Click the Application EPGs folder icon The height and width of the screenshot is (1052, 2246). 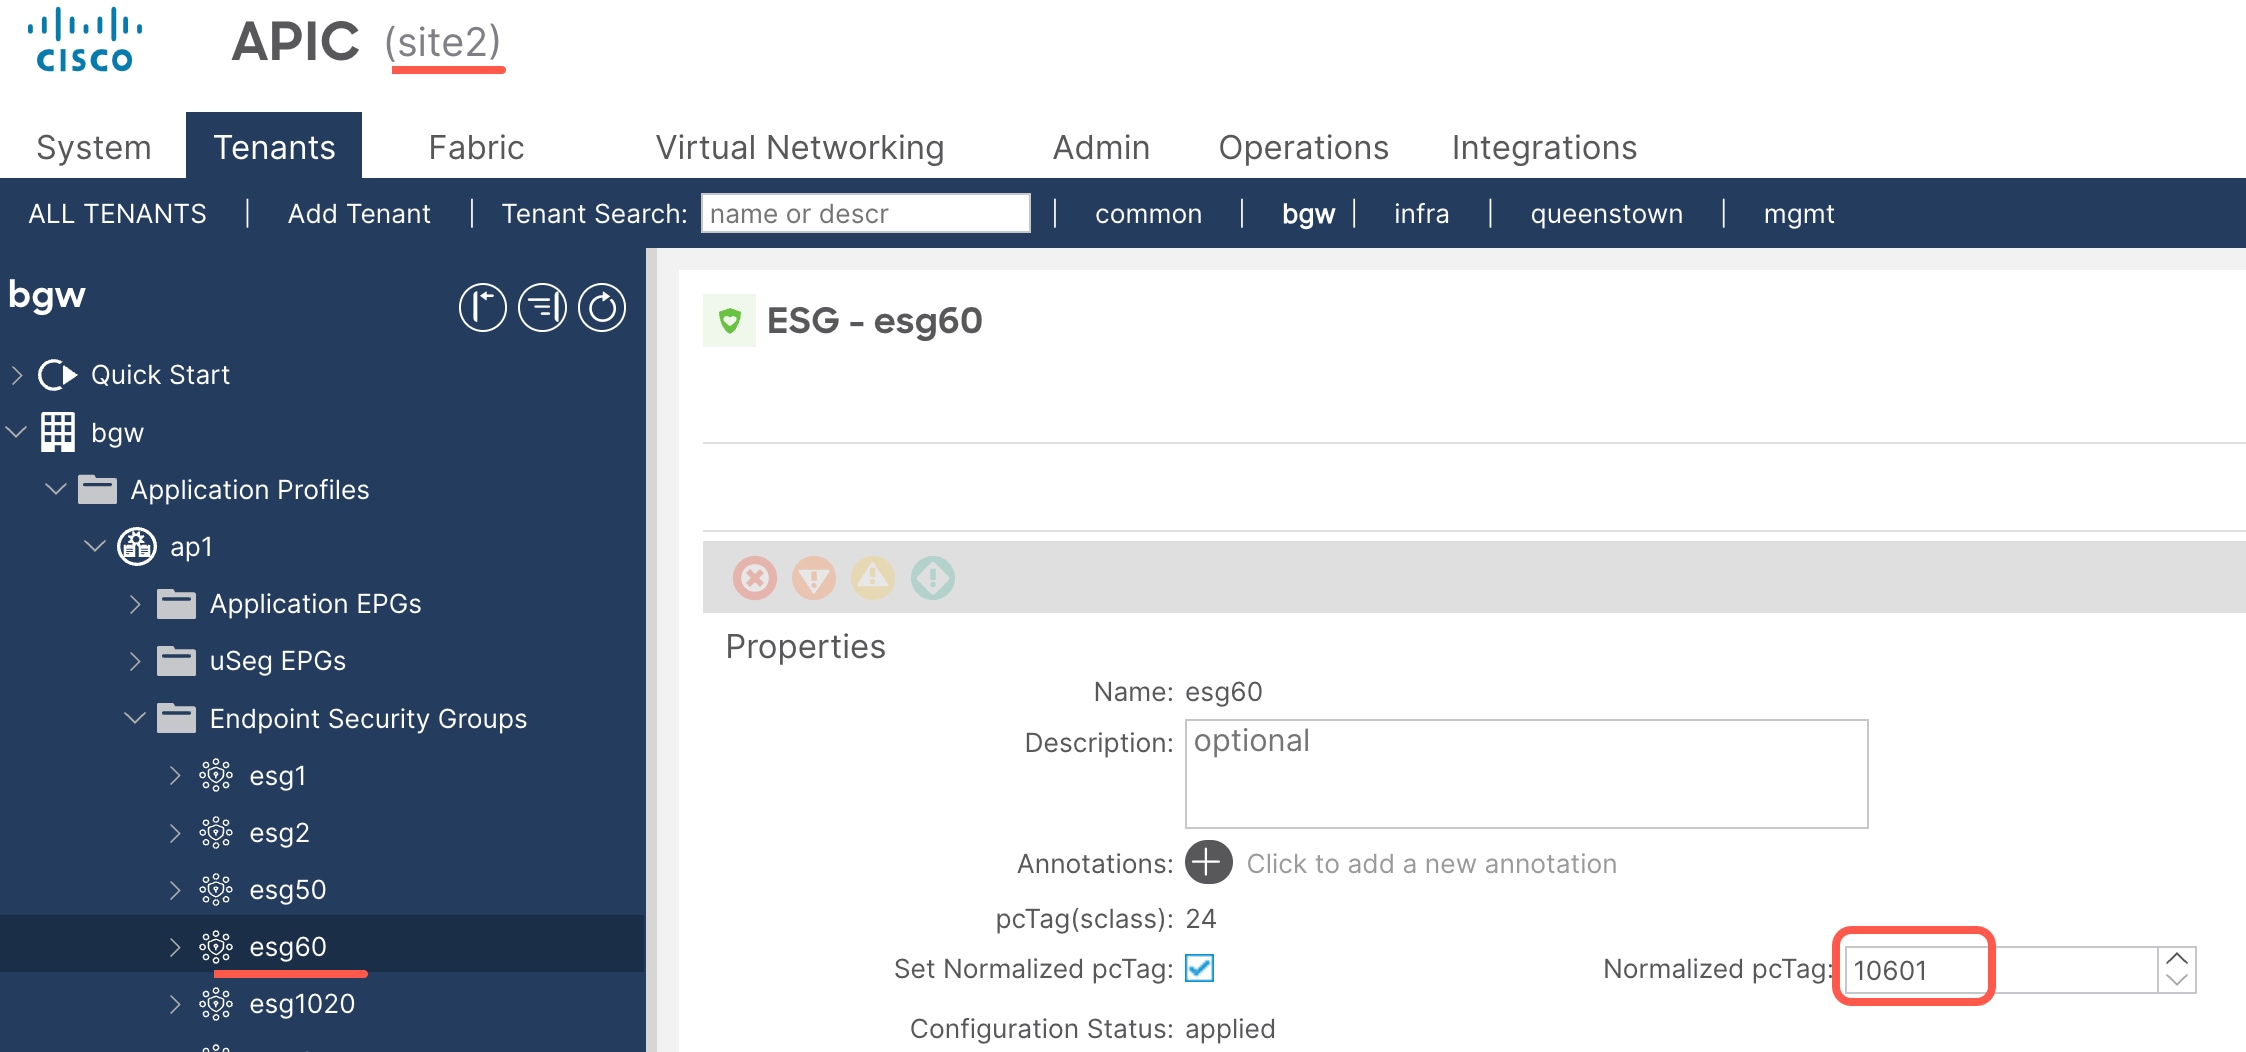176,604
